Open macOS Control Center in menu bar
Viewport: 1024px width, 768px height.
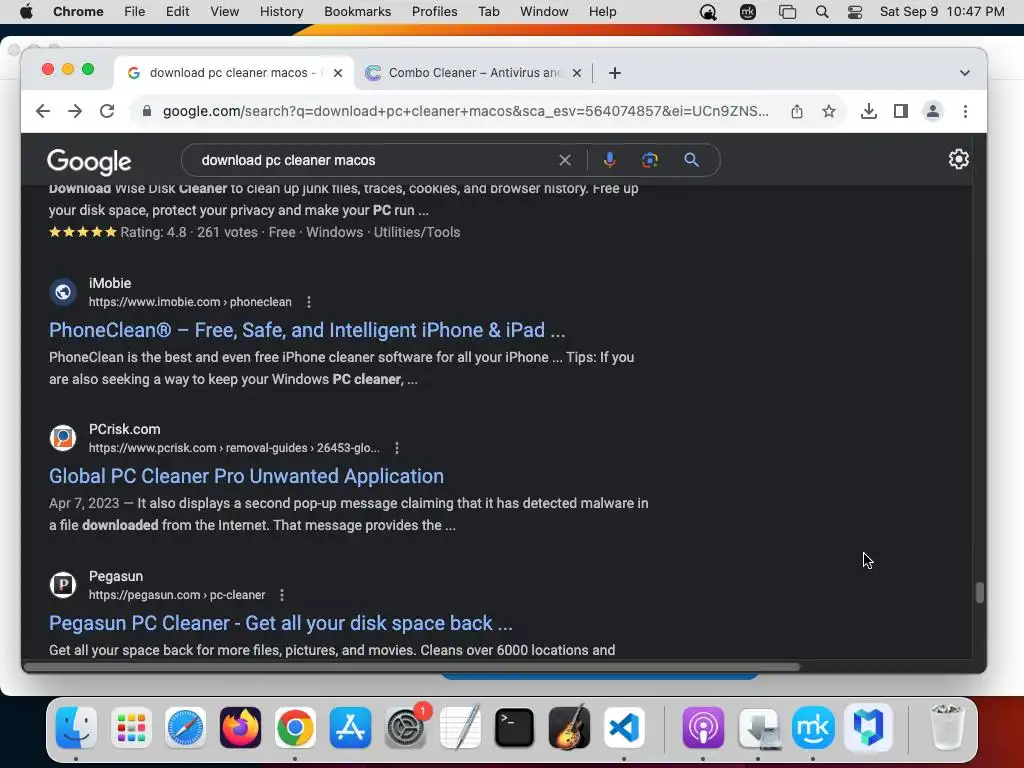click(855, 12)
